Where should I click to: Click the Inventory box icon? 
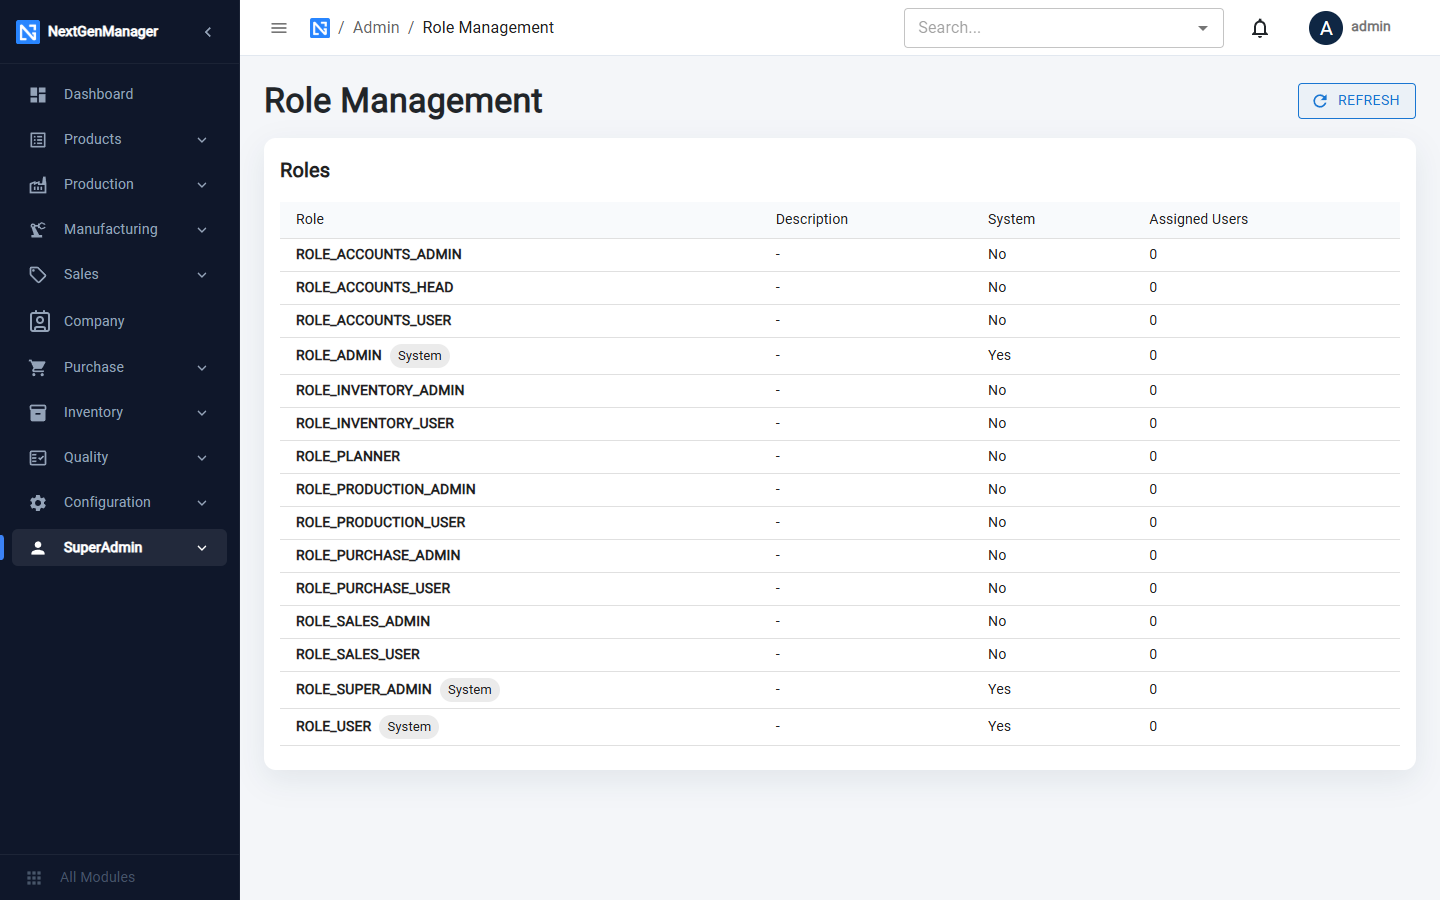point(38,413)
